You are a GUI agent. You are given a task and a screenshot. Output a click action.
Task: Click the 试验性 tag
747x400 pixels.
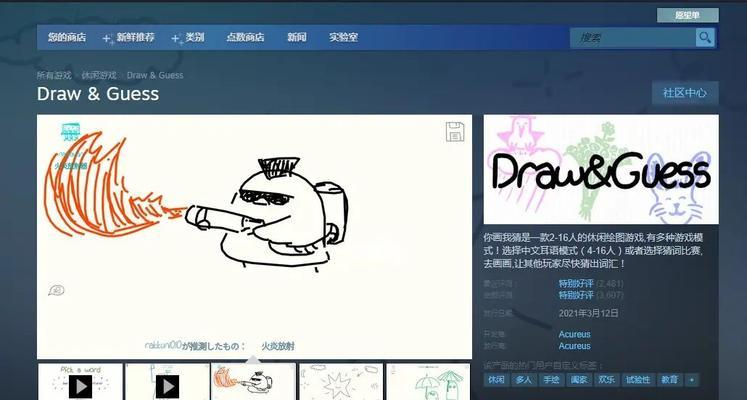637,380
